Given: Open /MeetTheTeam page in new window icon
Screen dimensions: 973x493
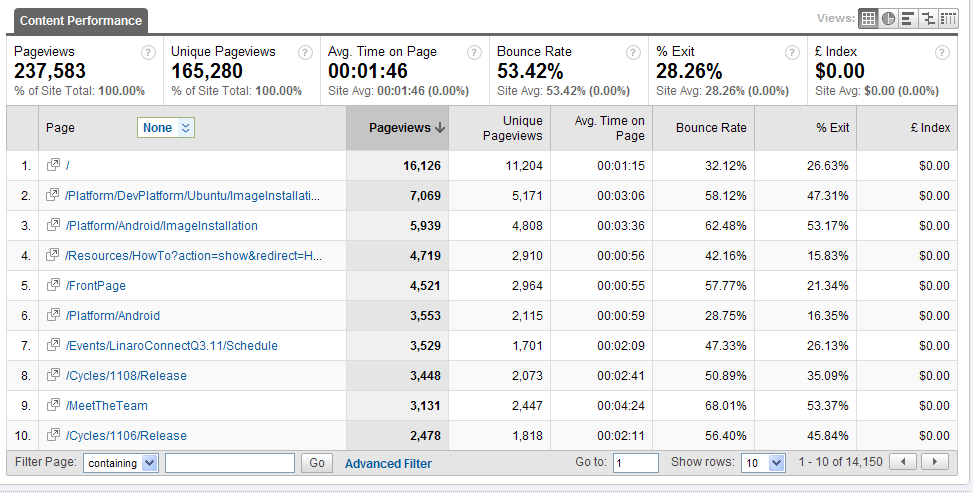Looking at the screenshot, I should (53, 406).
